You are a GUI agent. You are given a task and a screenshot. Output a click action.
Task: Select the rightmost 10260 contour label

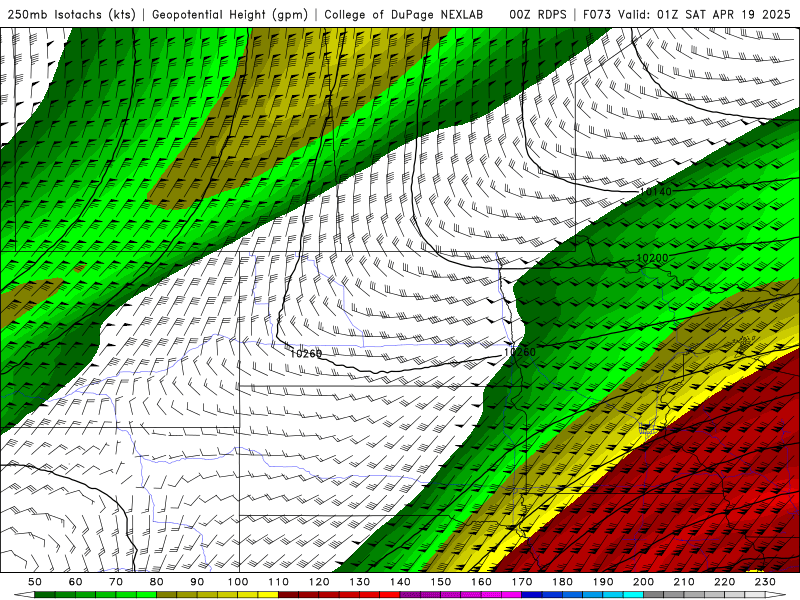point(520,352)
